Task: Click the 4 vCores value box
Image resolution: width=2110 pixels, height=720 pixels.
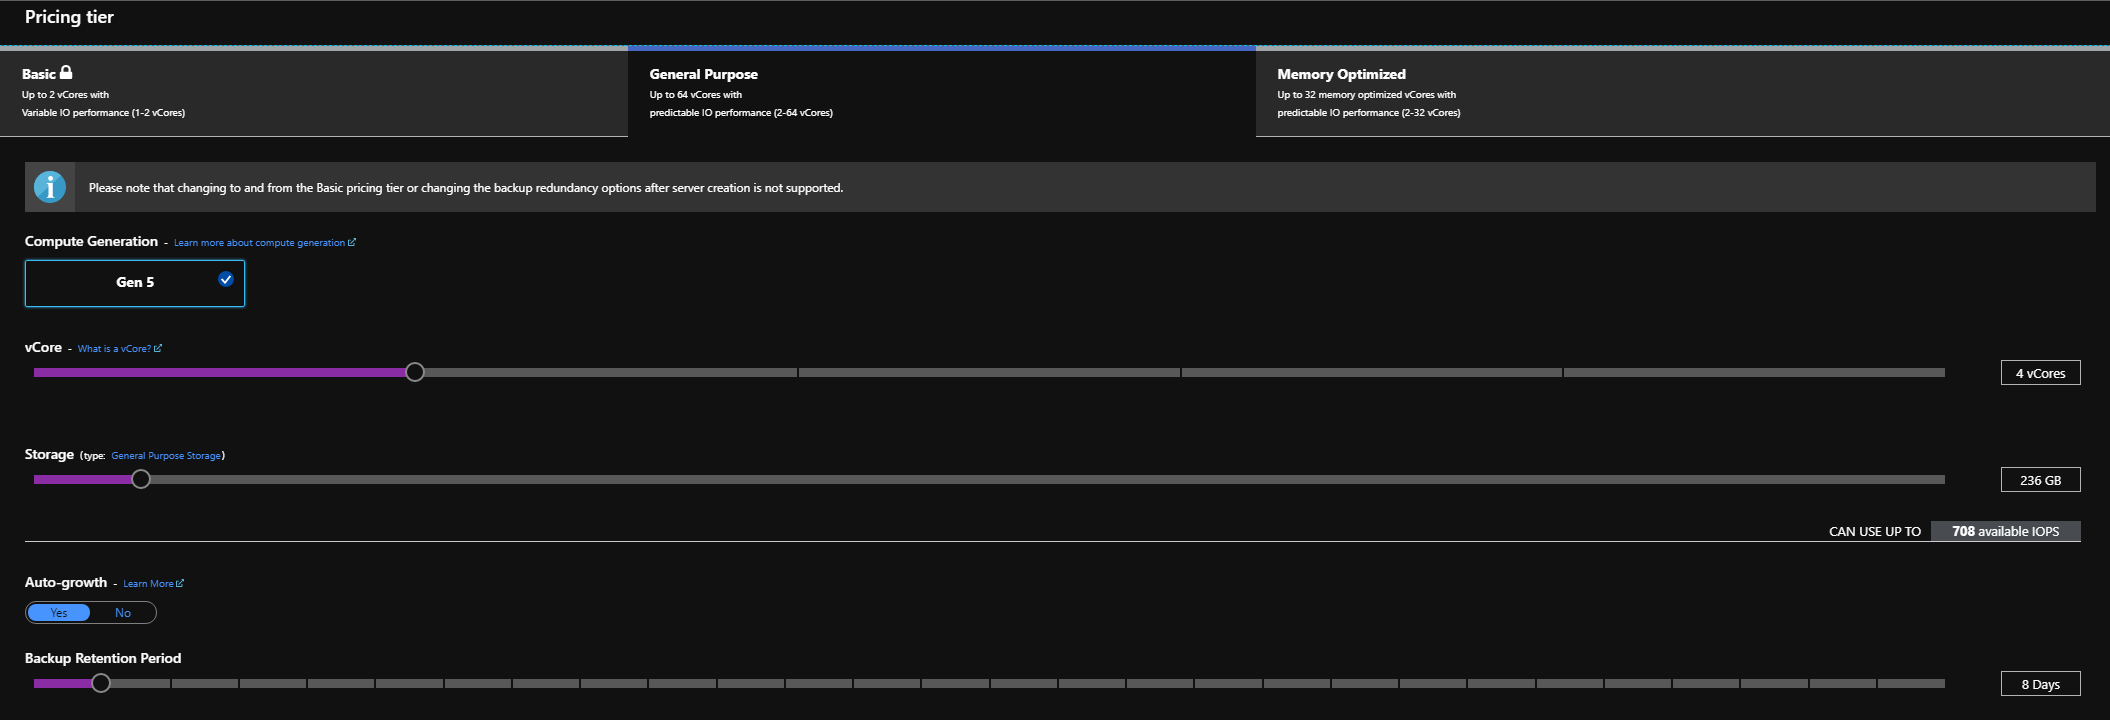Action: [2040, 373]
